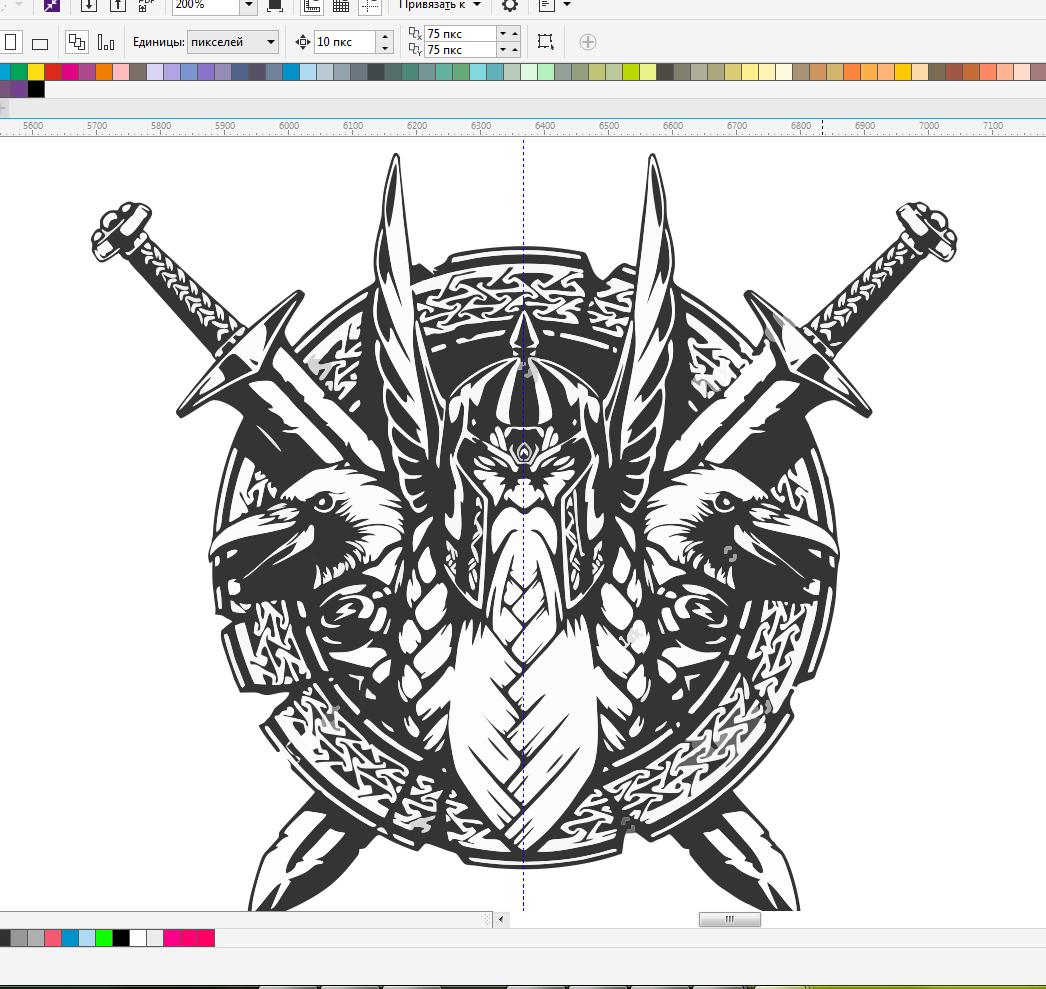Click the object alignment bars icon
The width and height of the screenshot is (1046, 989).
coord(105,42)
